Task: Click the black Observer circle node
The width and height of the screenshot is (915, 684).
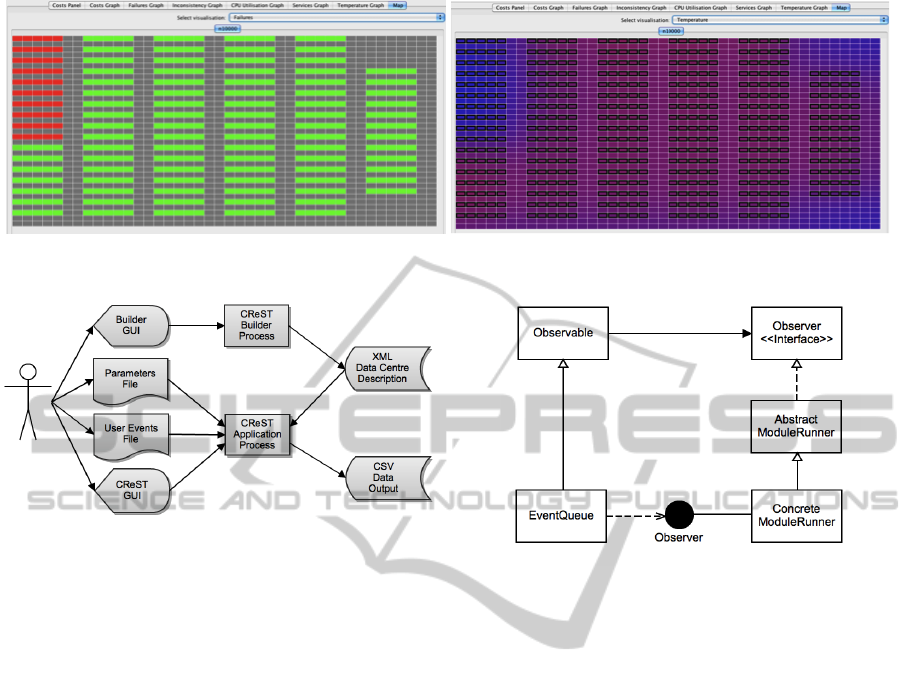Action: click(x=680, y=516)
